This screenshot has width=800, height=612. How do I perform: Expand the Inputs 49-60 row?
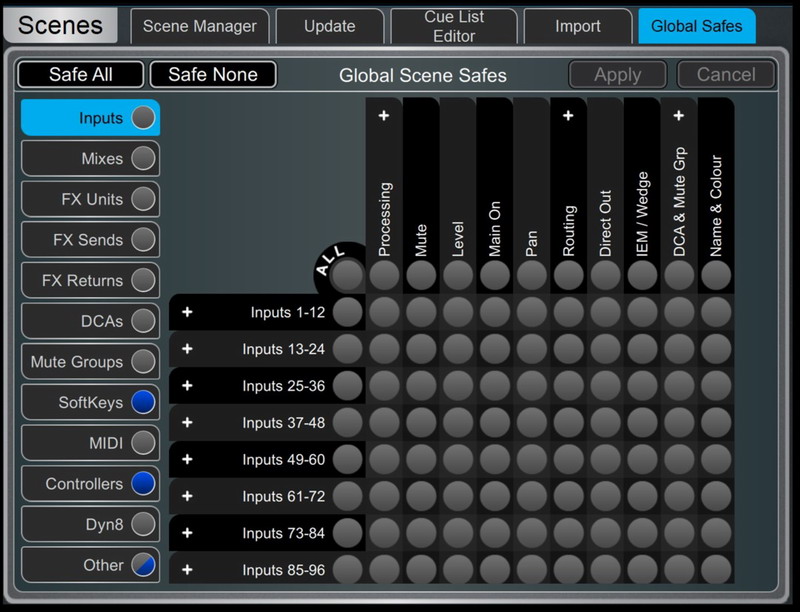tap(187, 459)
